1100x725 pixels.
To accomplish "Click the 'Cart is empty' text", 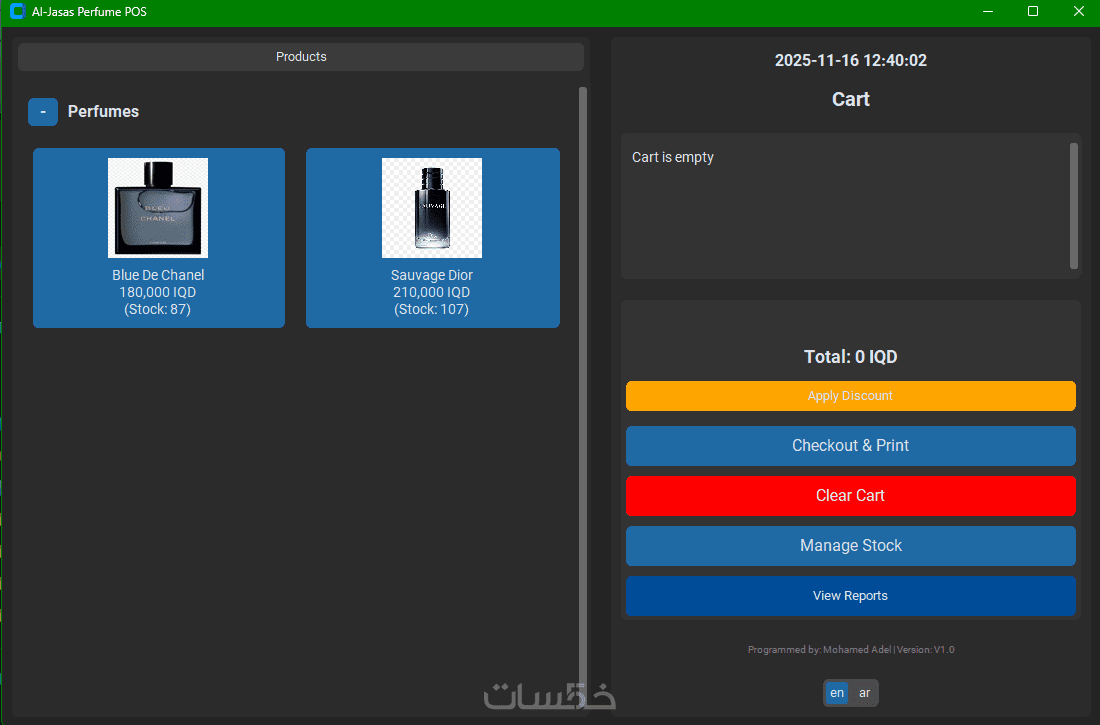I will pos(673,157).
